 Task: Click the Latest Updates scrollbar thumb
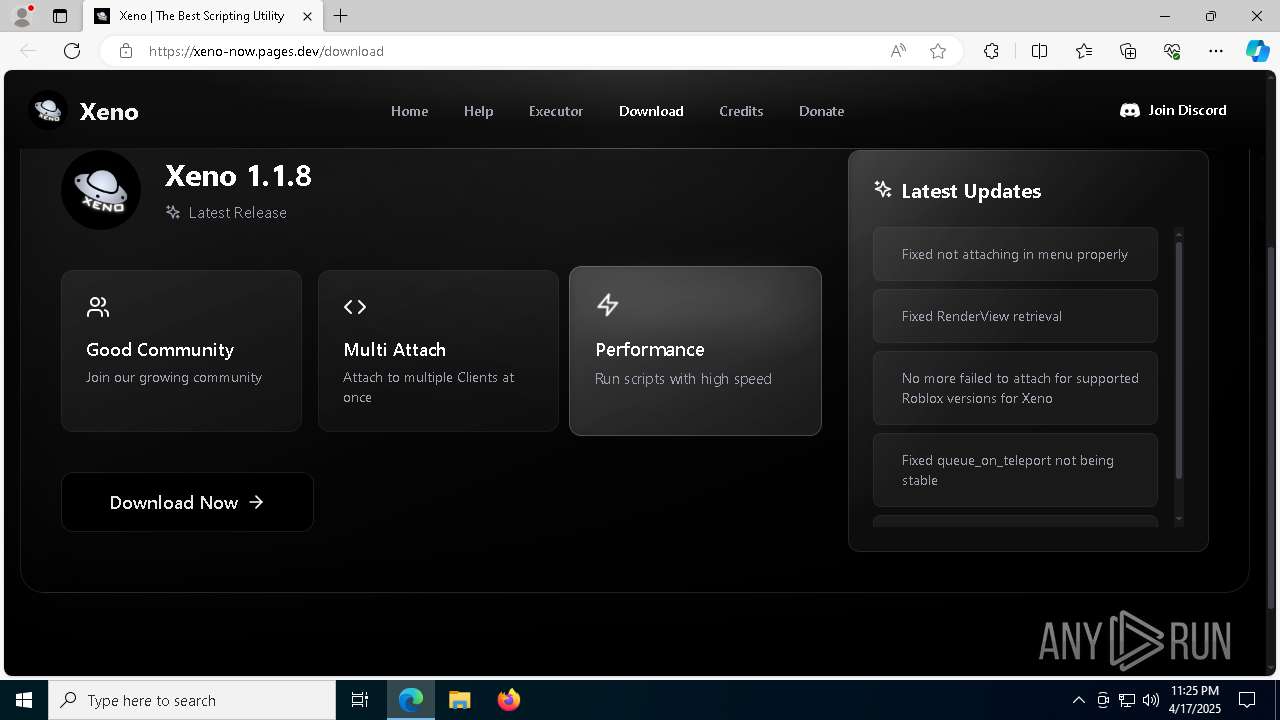pos(1179,360)
